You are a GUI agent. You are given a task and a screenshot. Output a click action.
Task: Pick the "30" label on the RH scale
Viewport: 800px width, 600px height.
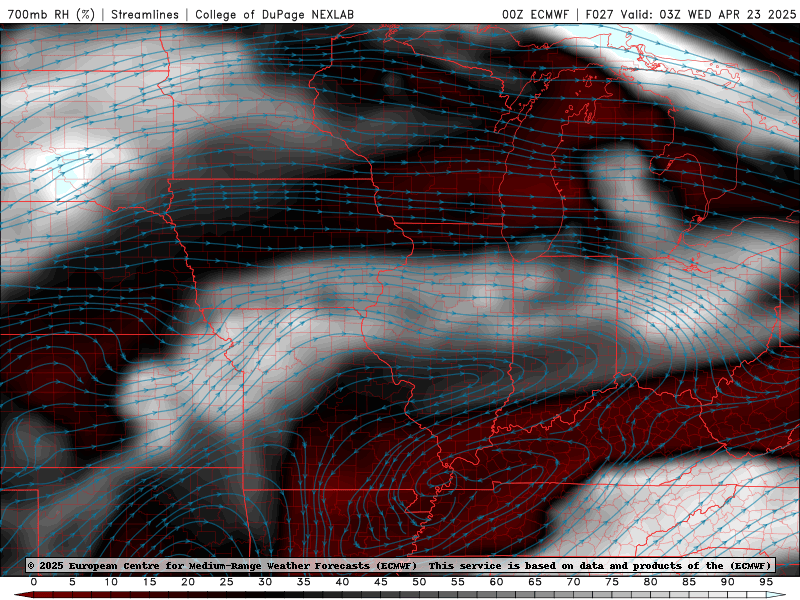point(265,582)
